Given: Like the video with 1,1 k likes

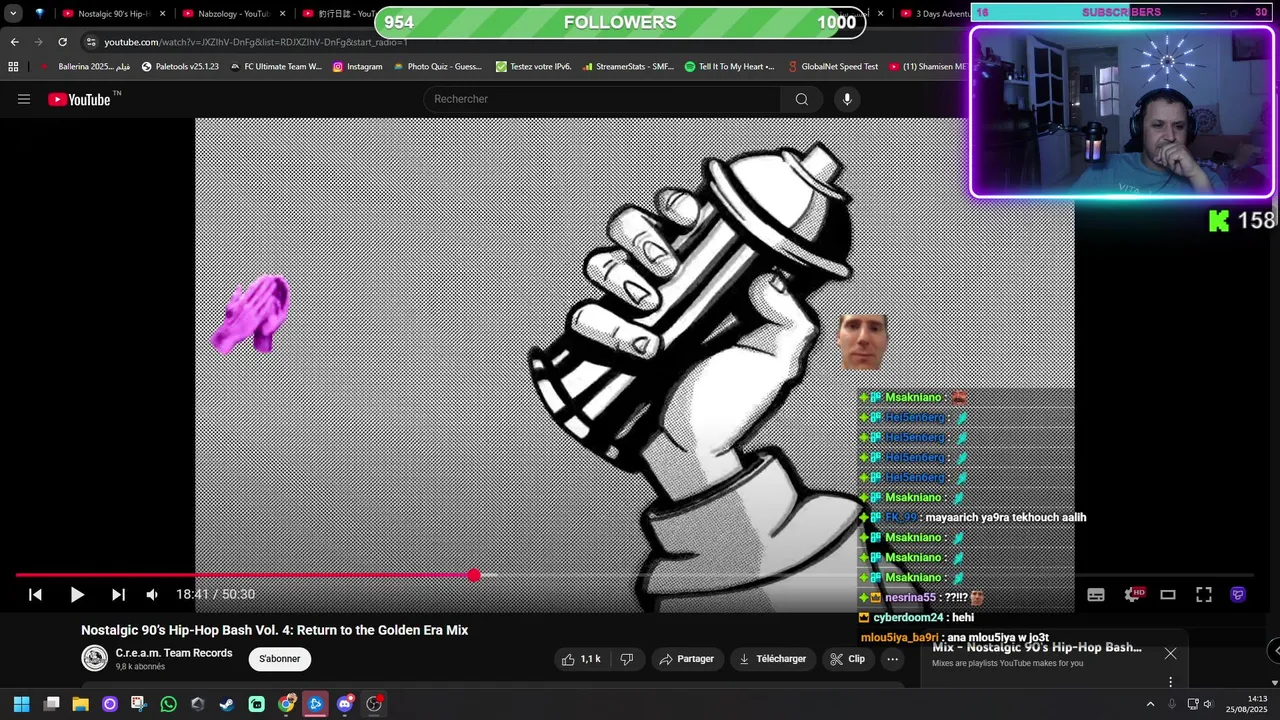Looking at the screenshot, I should [581, 659].
